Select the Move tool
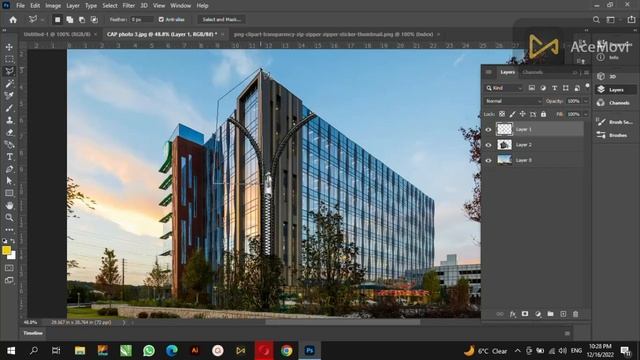 [9, 47]
